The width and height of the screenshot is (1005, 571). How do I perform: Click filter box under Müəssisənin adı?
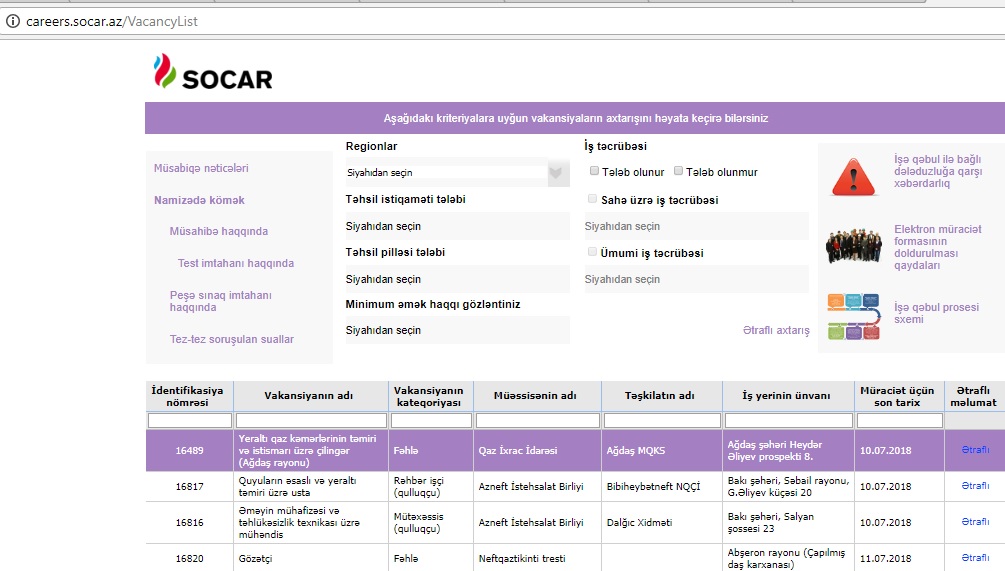coord(538,420)
